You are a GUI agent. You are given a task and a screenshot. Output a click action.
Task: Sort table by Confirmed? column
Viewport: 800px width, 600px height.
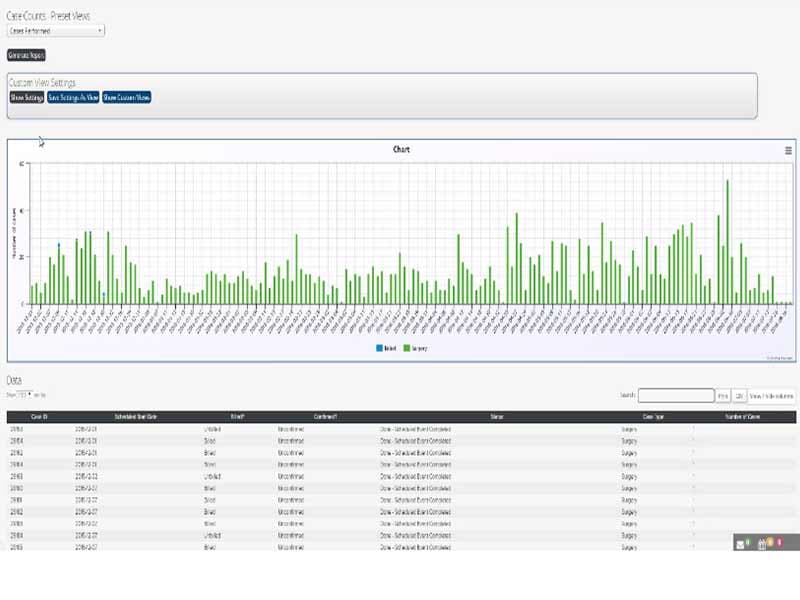pyautogui.click(x=326, y=417)
